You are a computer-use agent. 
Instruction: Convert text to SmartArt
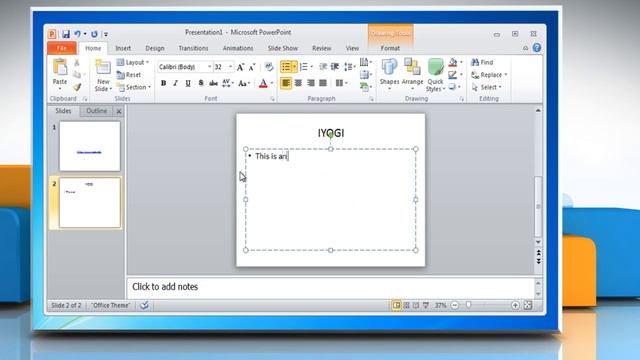point(366,87)
